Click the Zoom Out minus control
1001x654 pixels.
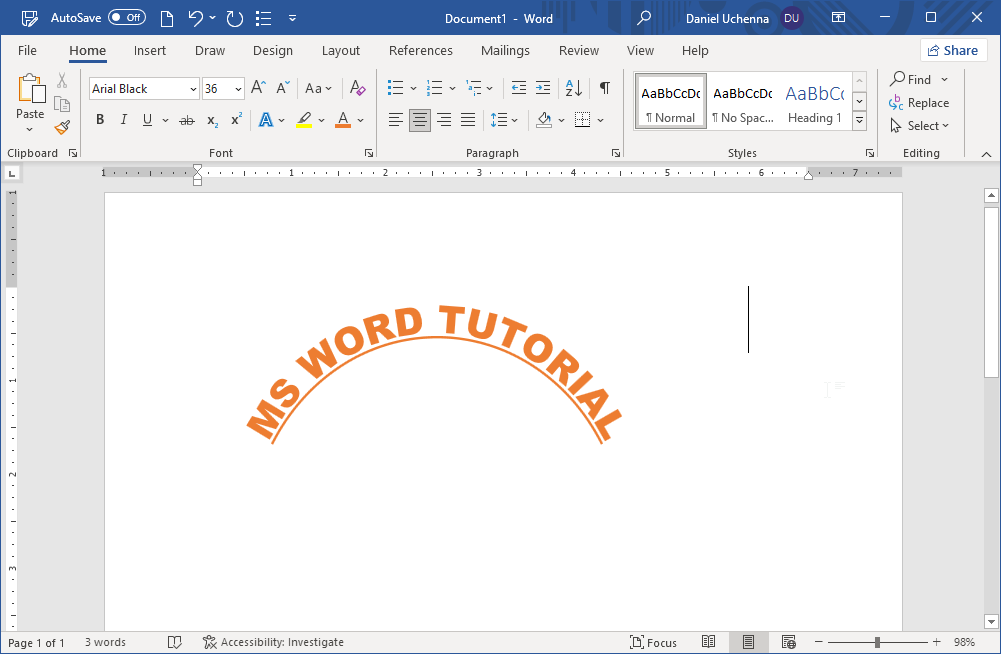(819, 642)
